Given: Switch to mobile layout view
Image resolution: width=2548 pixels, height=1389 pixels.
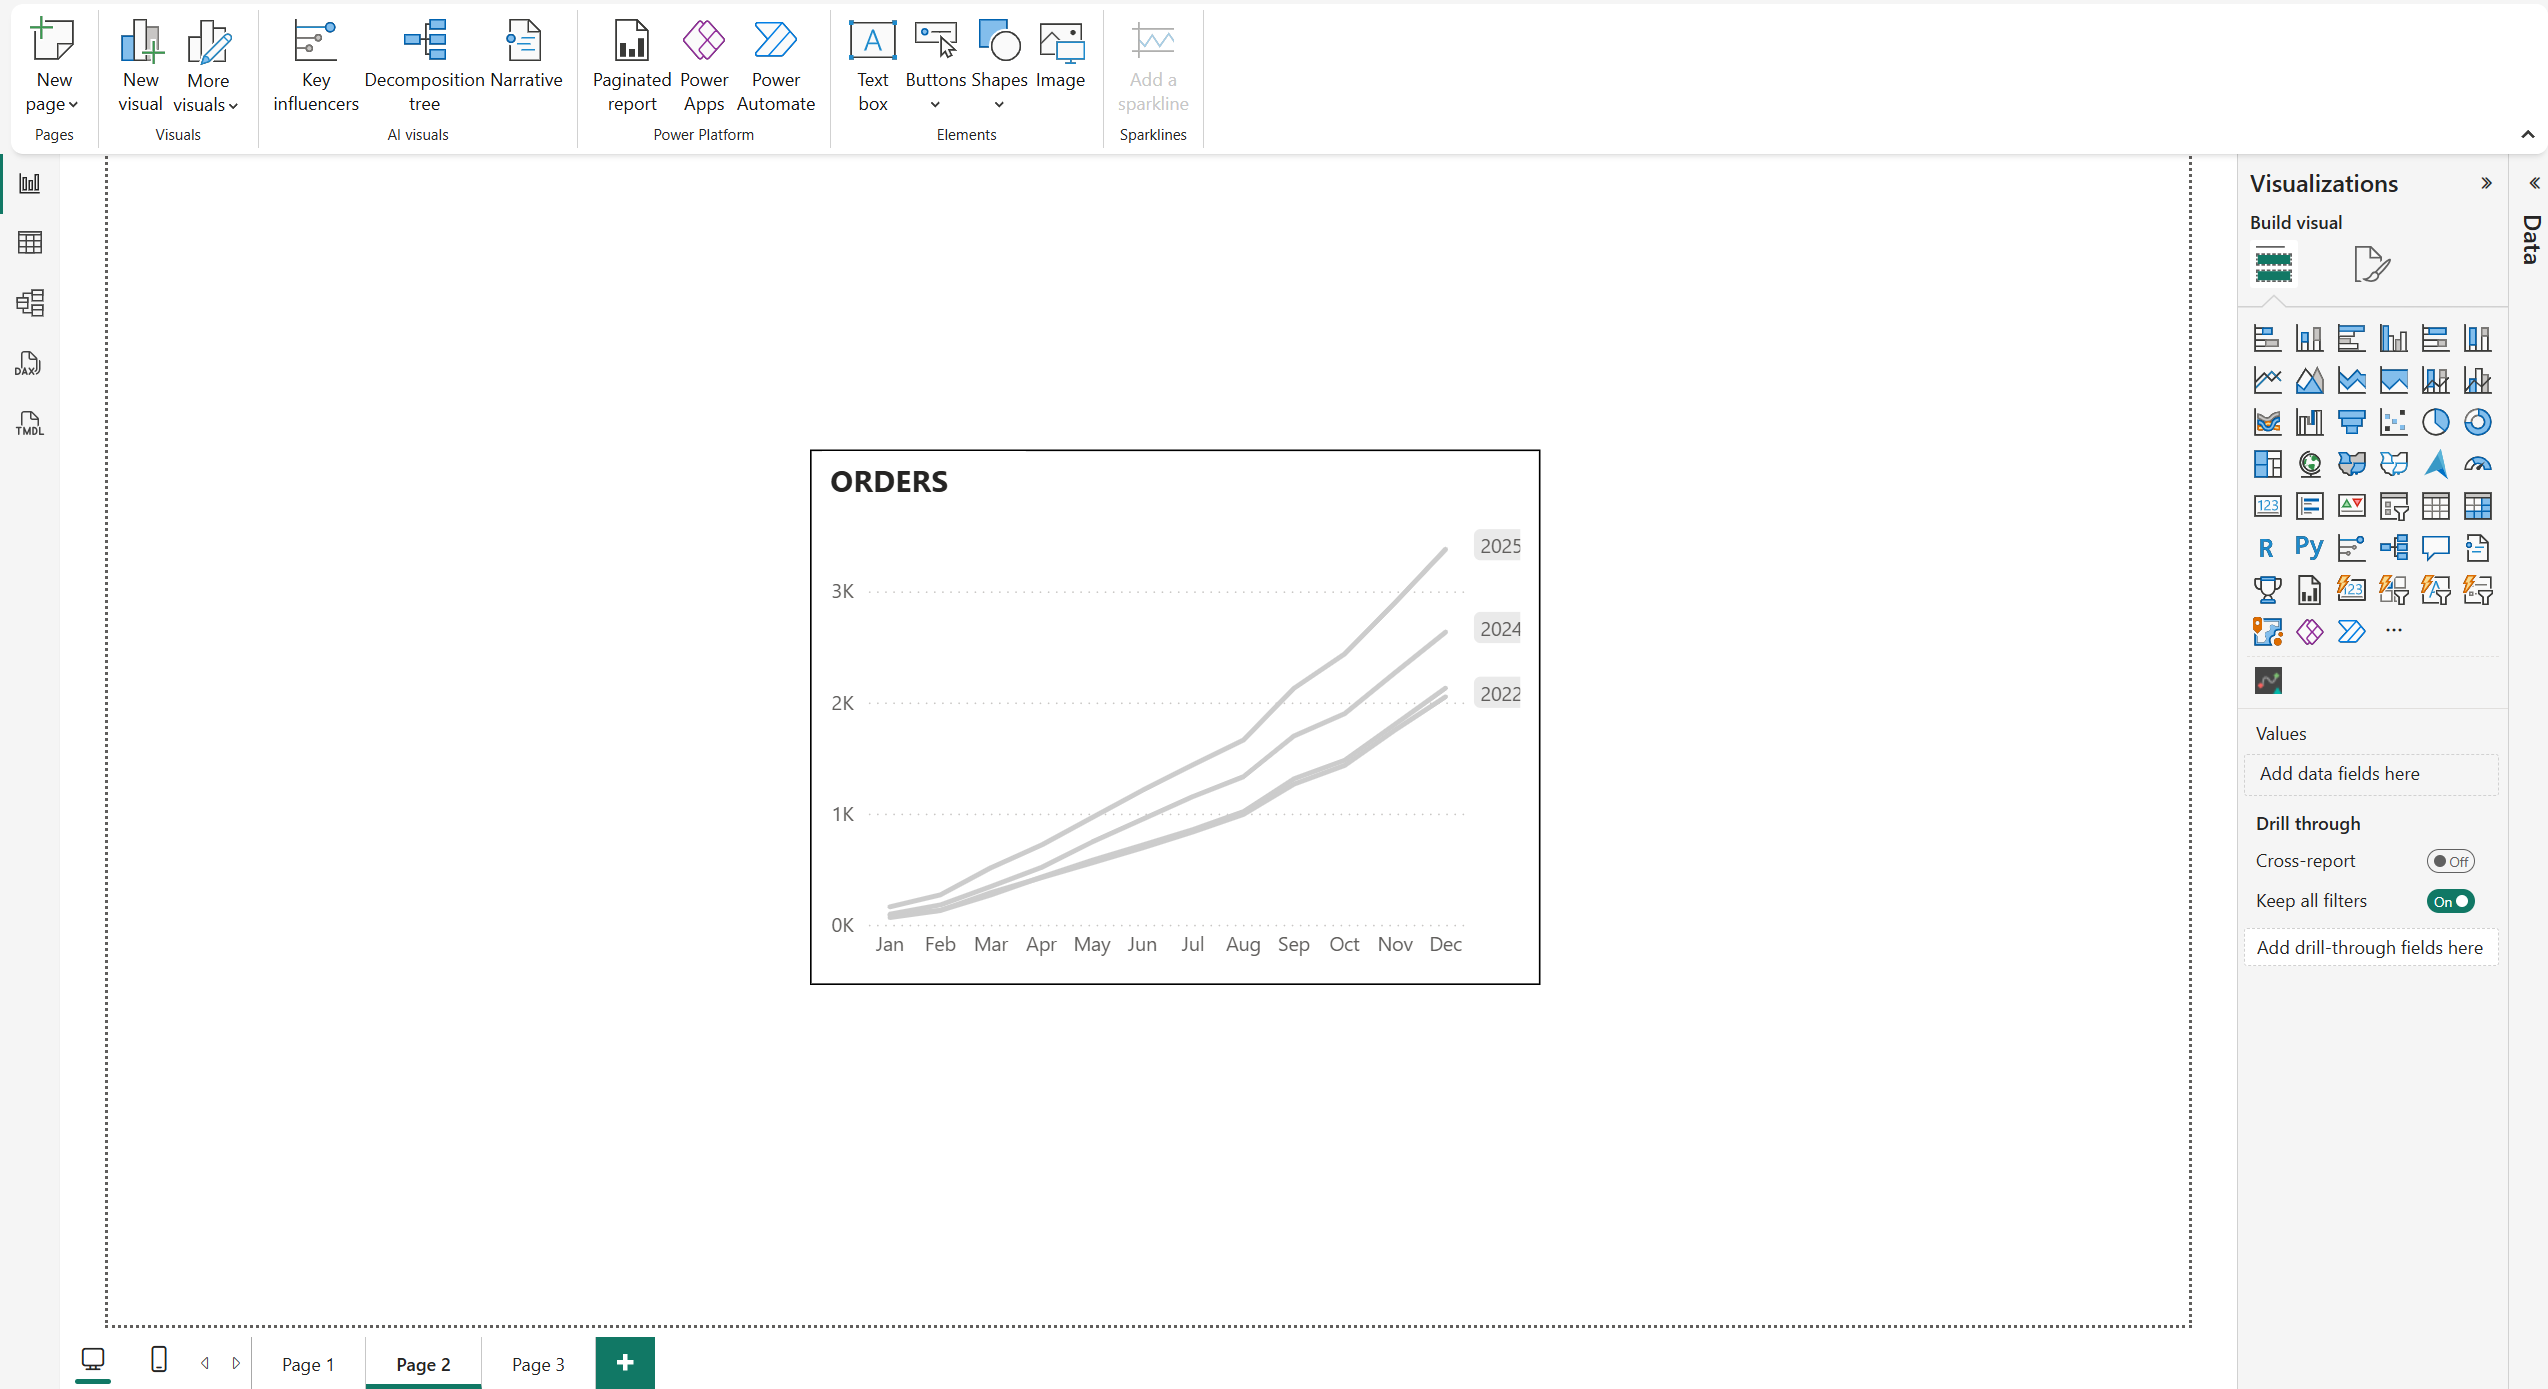Looking at the screenshot, I should click(158, 1360).
